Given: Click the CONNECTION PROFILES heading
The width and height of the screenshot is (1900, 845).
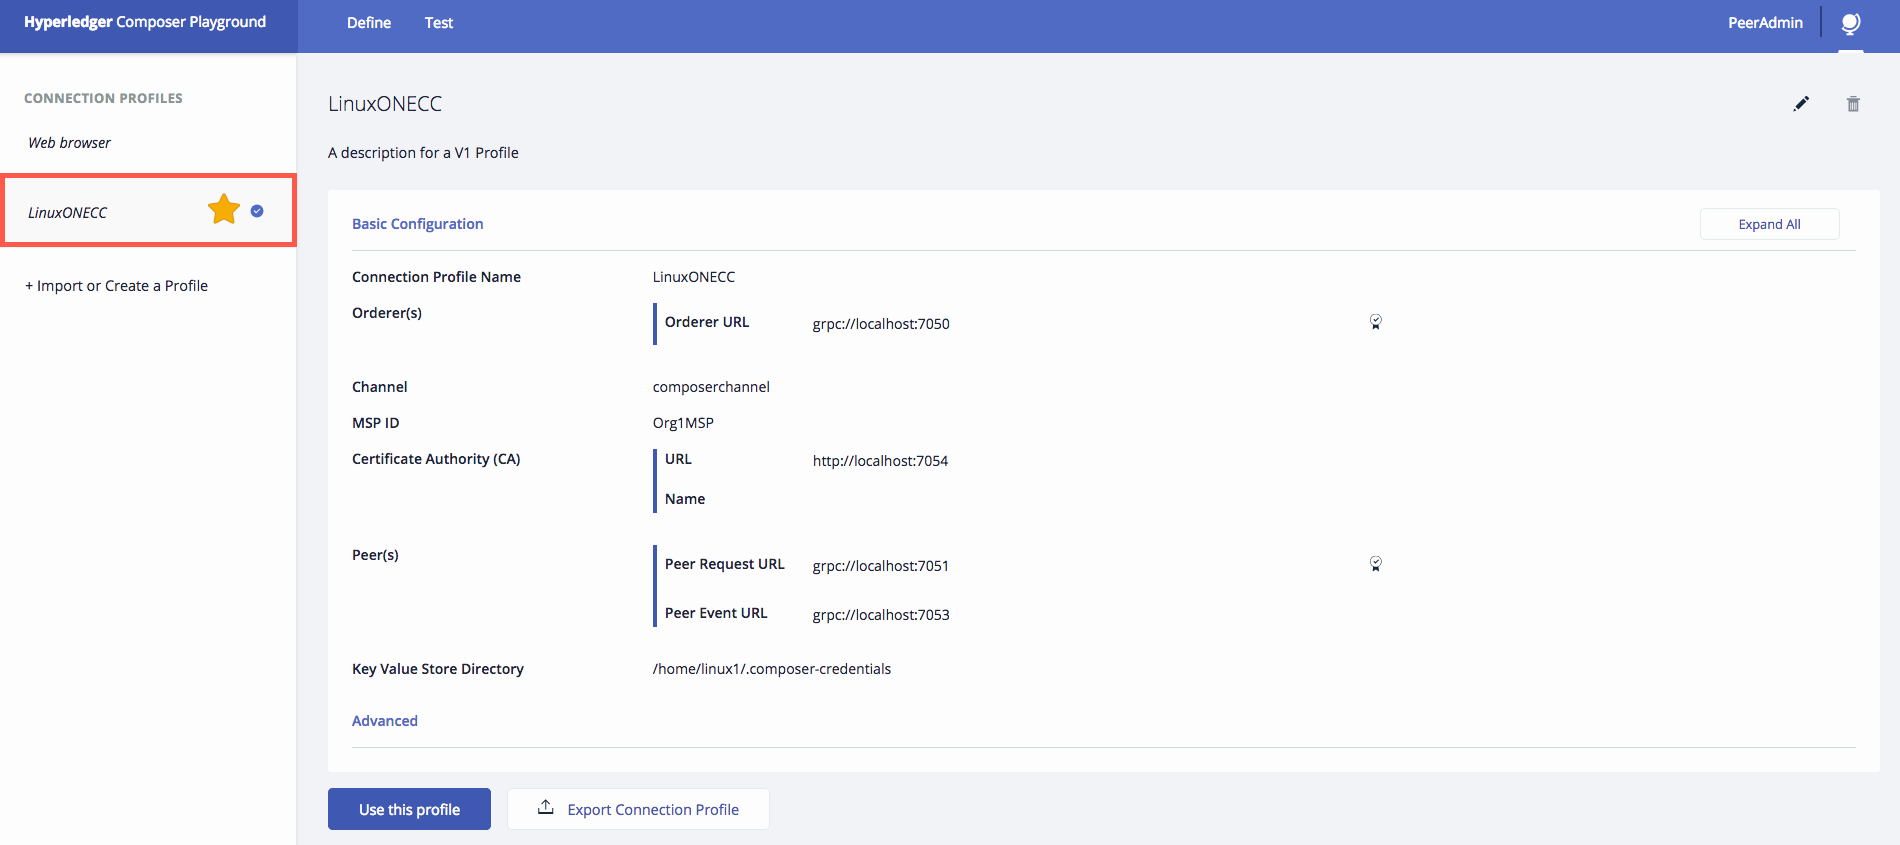Looking at the screenshot, I should pyautogui.click(x=103, y=98).
